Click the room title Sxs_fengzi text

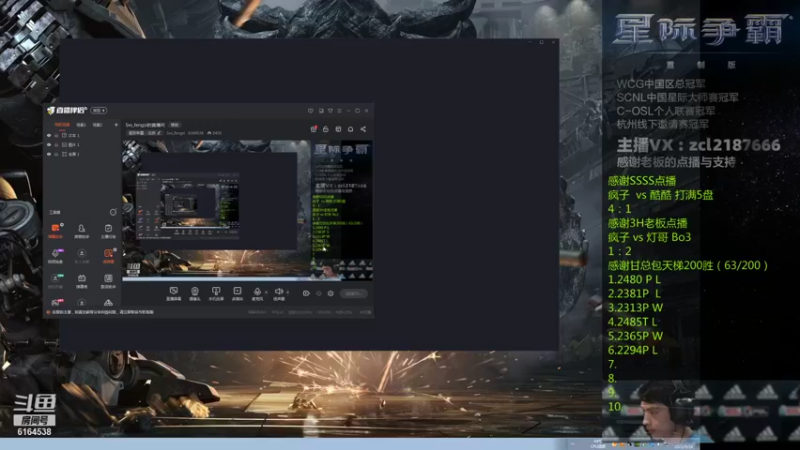click(x=145, y=125)
